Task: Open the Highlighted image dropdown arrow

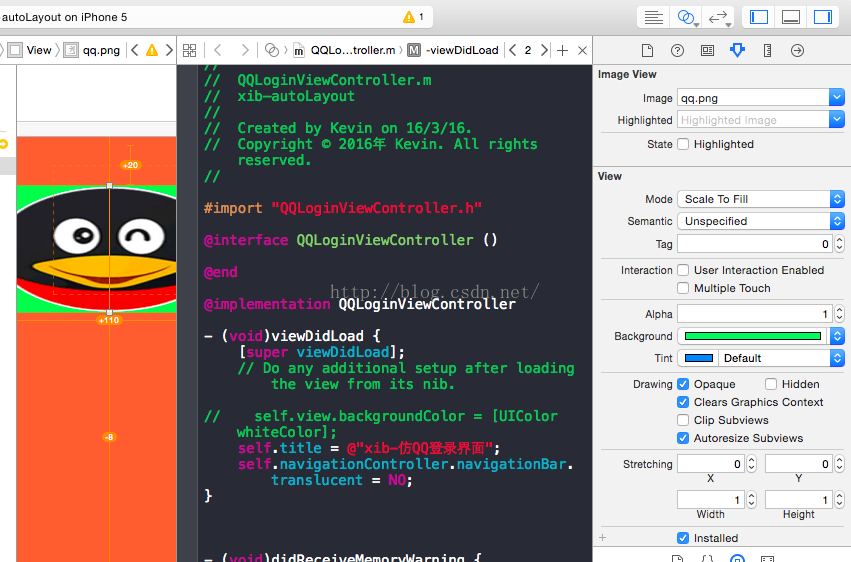Action: [837, 119]
